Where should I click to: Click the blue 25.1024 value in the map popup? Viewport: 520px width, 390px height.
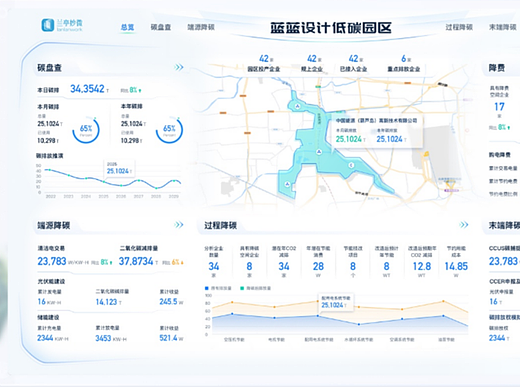click(x=391, y=139)
